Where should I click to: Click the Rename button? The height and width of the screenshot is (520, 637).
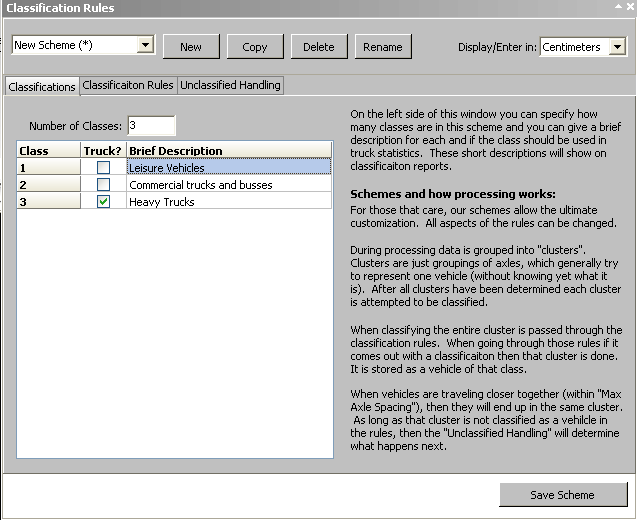[383, 47]
